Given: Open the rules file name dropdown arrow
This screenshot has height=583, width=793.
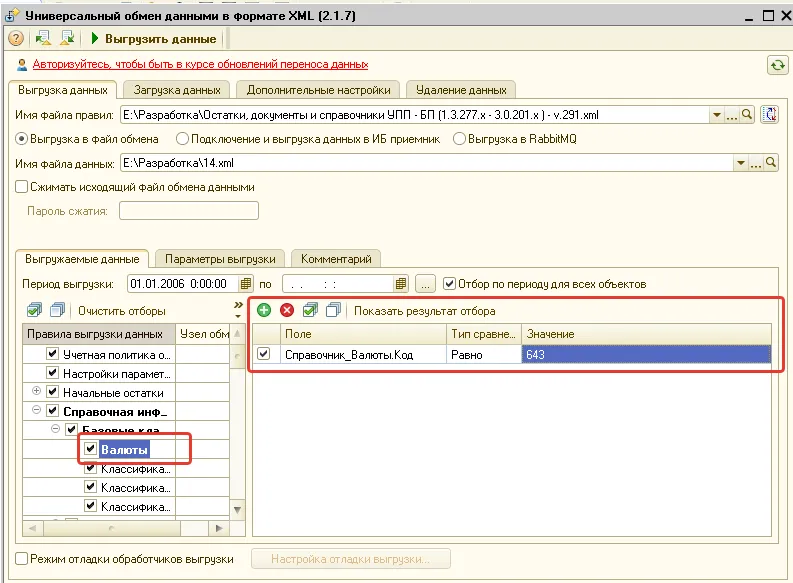Looking at the screenshot, I should [x=717, y=115].
